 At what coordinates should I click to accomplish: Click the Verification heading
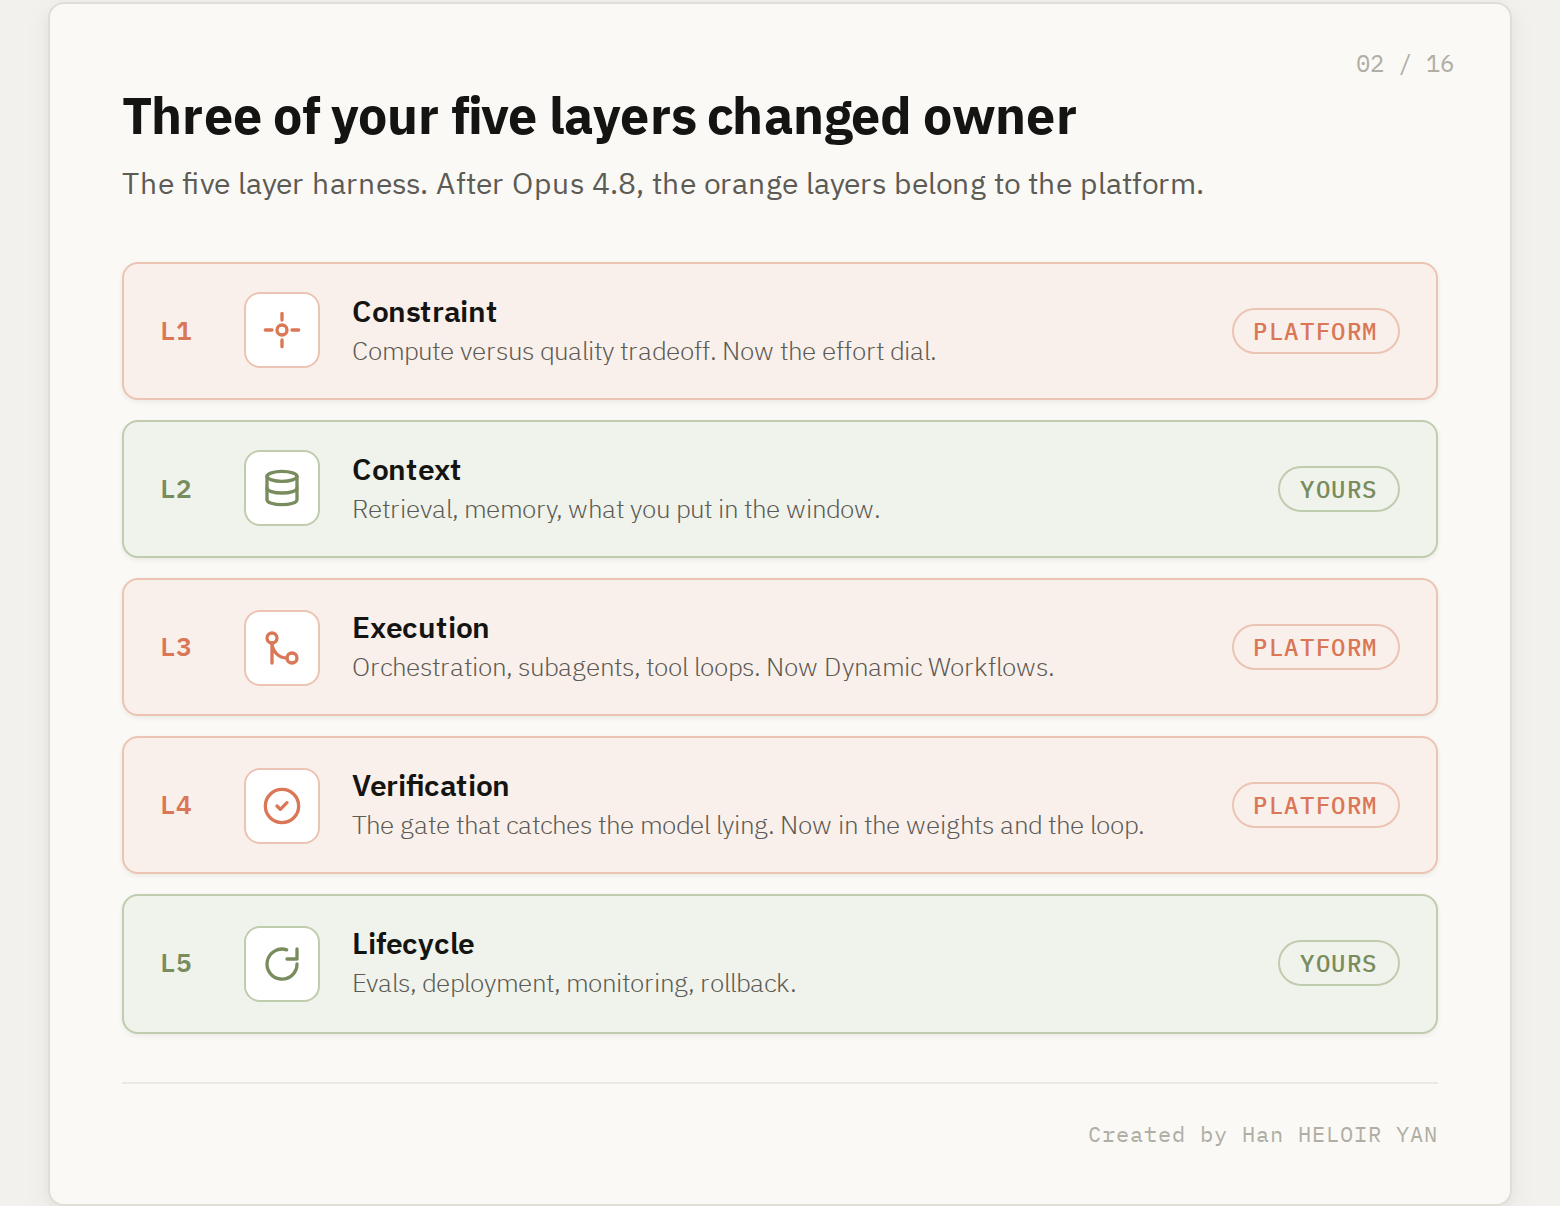[430, 786]
